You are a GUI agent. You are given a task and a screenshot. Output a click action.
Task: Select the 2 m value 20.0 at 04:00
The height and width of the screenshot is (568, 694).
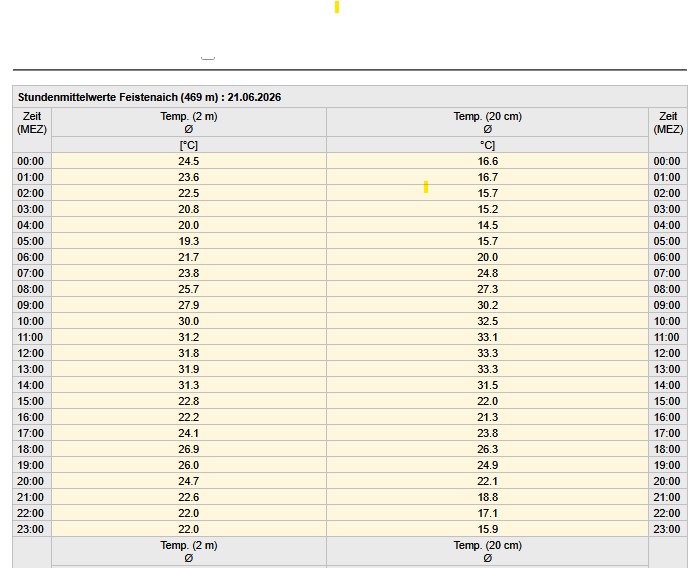click(189, 225)
